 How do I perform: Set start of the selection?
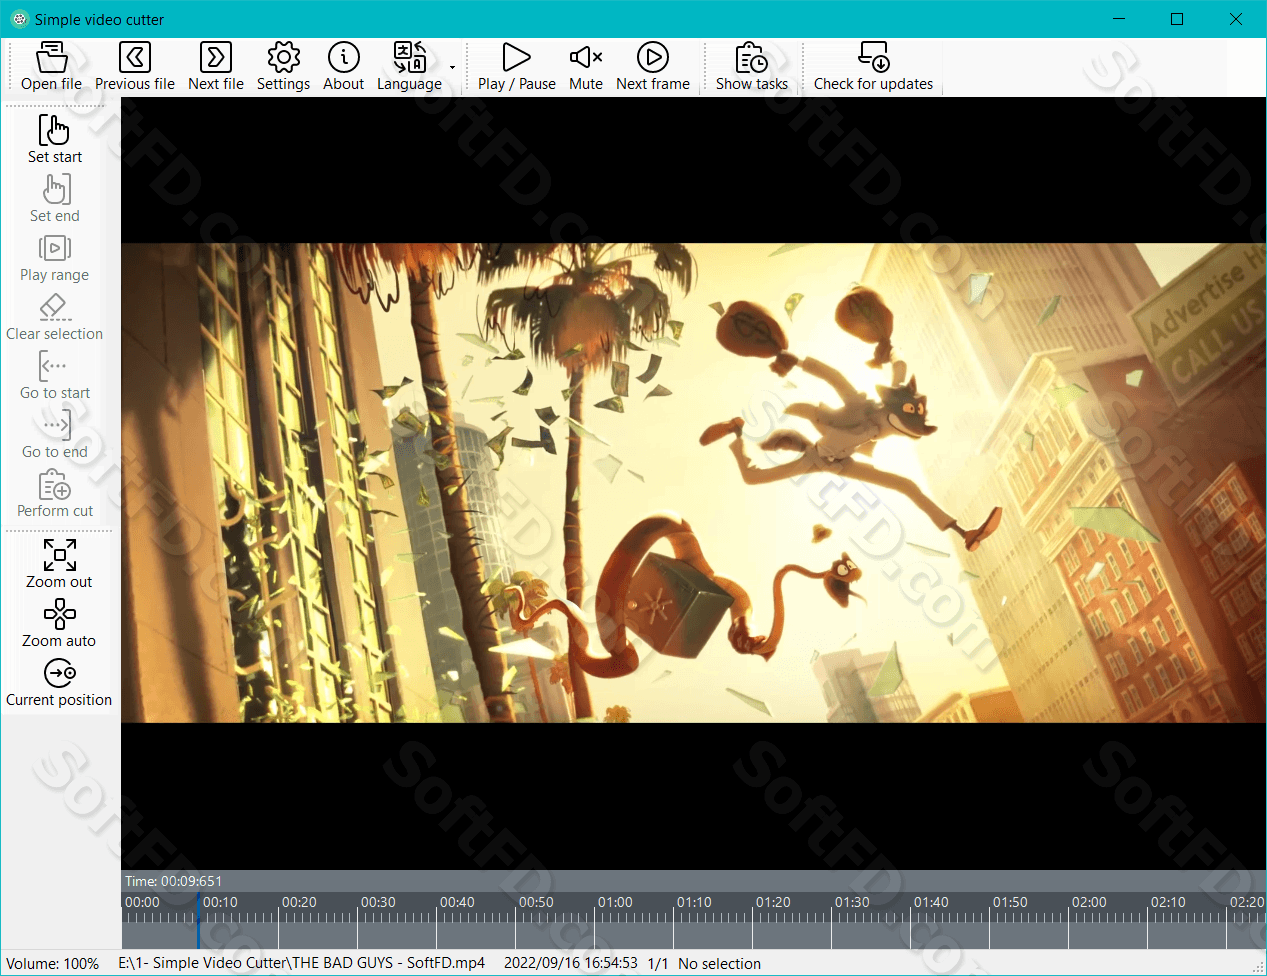tap(55, 138)
